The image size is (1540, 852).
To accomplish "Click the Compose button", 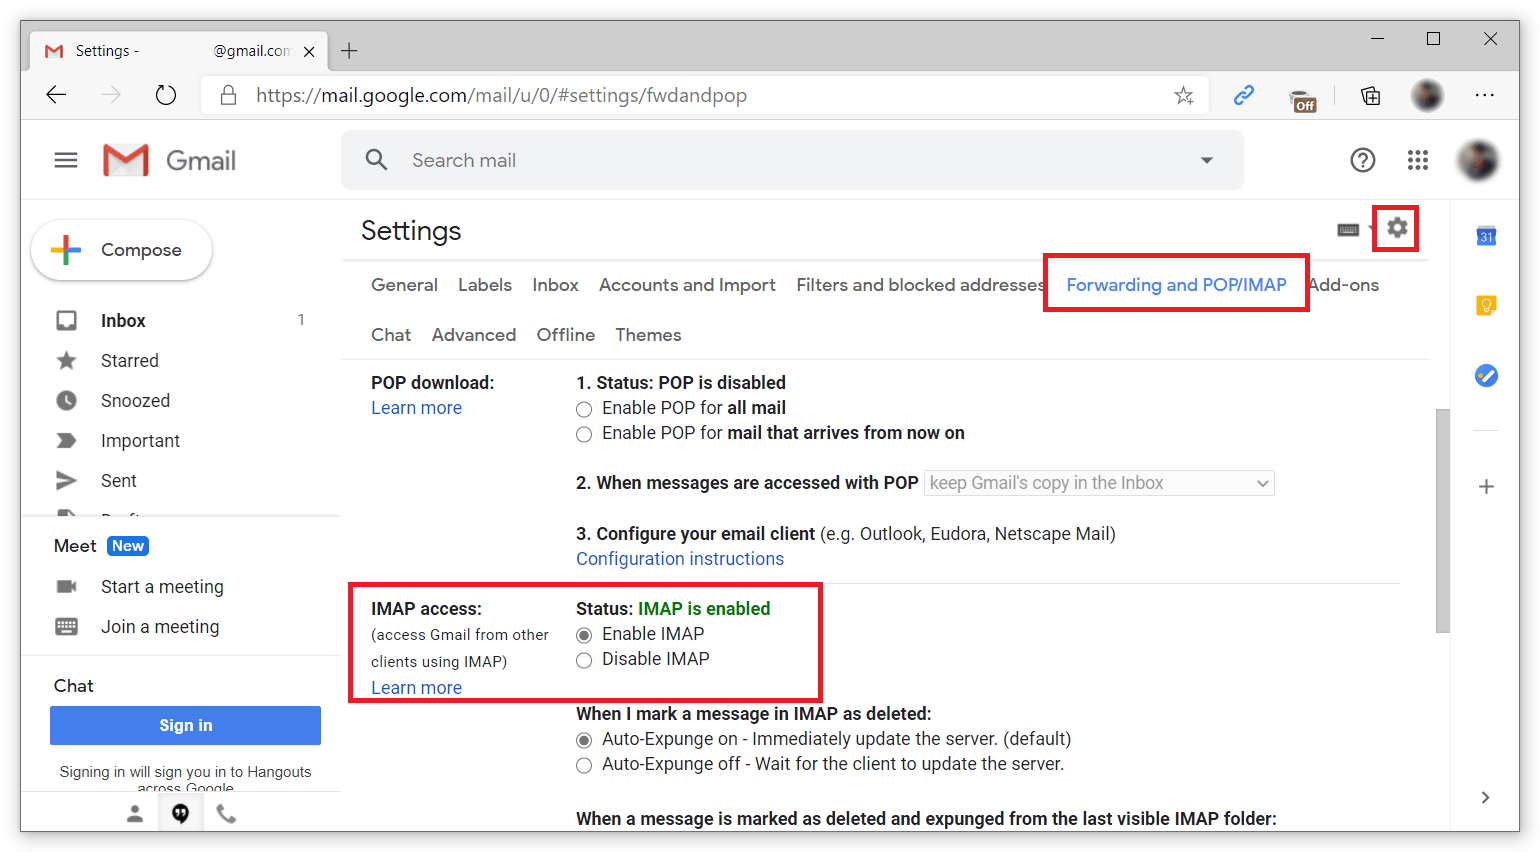I will [122, 250].
